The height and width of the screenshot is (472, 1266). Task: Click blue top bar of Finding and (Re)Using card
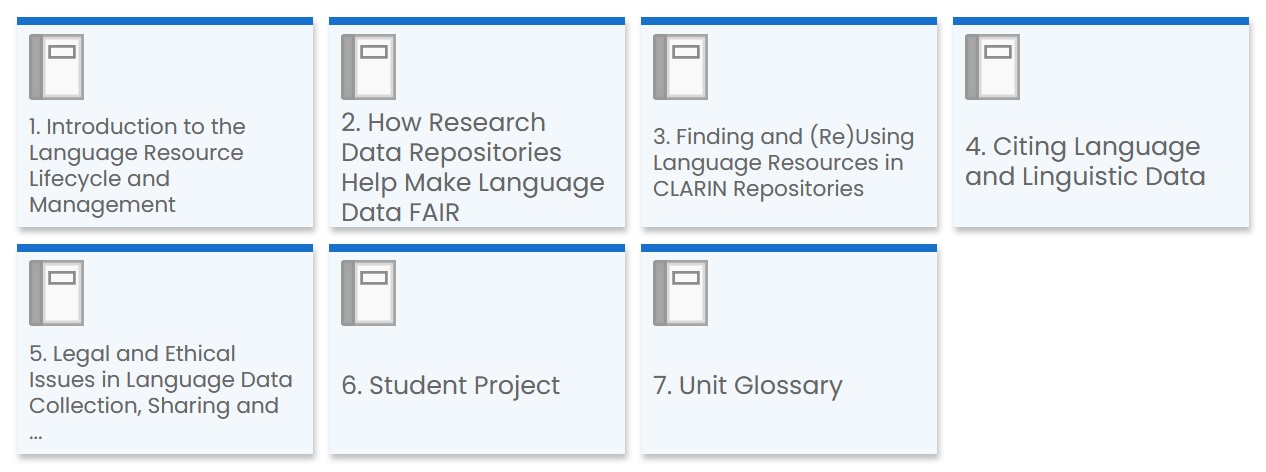789,21
